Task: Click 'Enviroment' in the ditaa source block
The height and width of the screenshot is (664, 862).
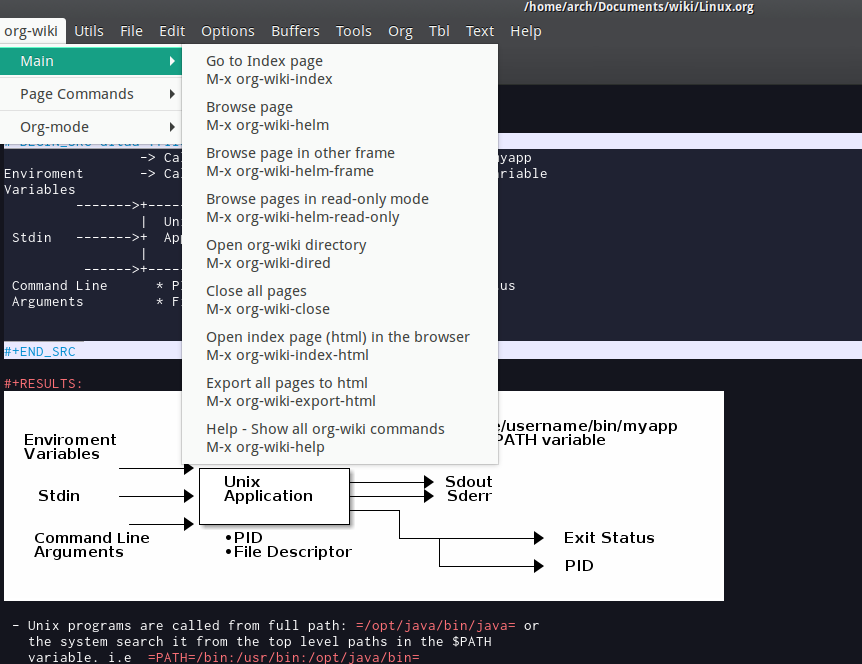Action: click(43, 174)
